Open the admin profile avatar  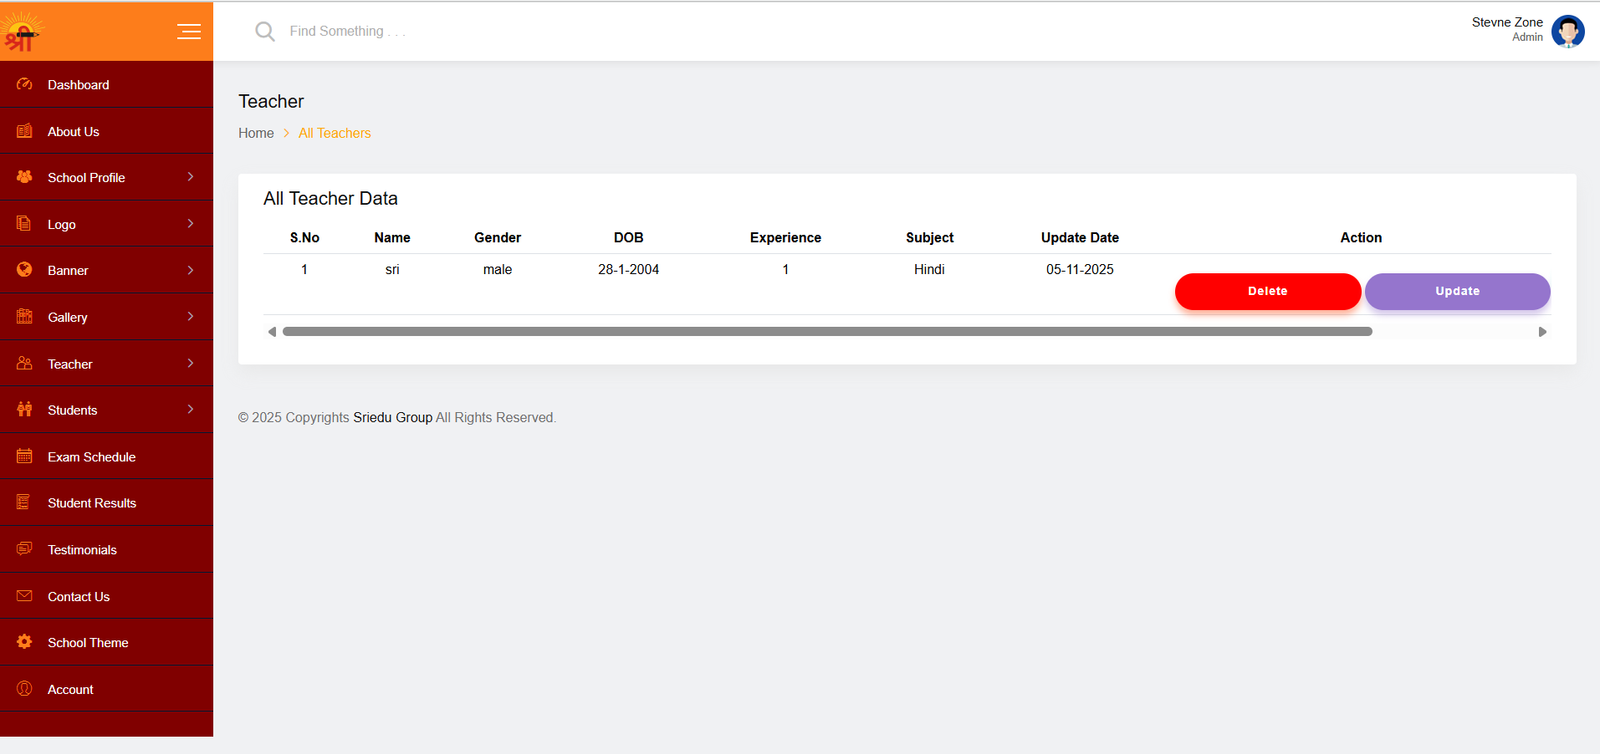(x=1567, y=31)
